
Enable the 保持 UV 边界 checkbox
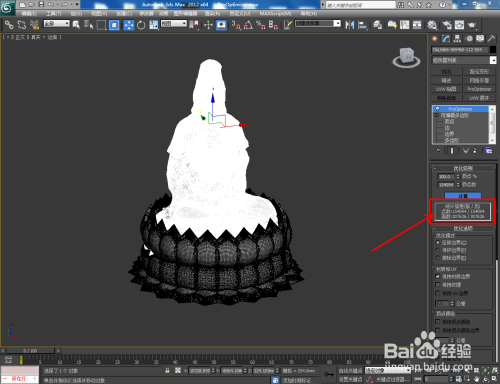point(438,293)
